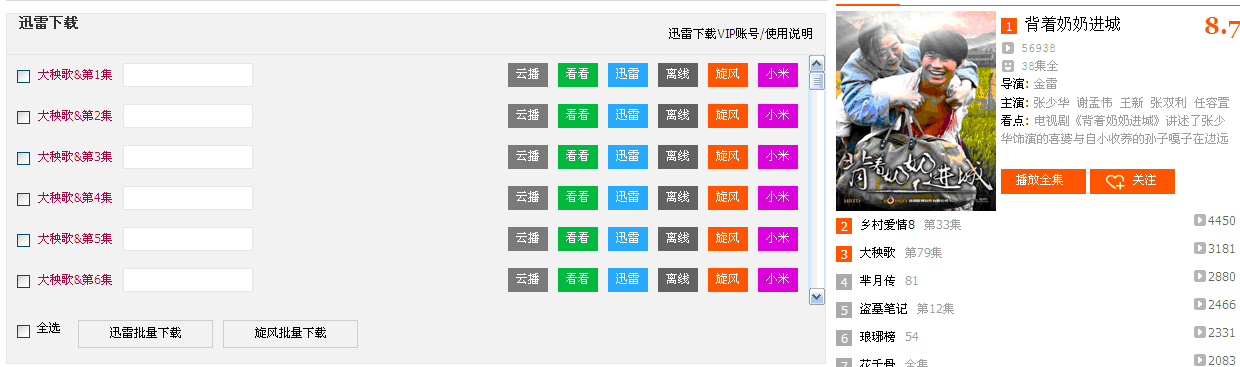Click 云播 button for episode 1
Screen dimensions: 1240x367
[x=528, y=75]
